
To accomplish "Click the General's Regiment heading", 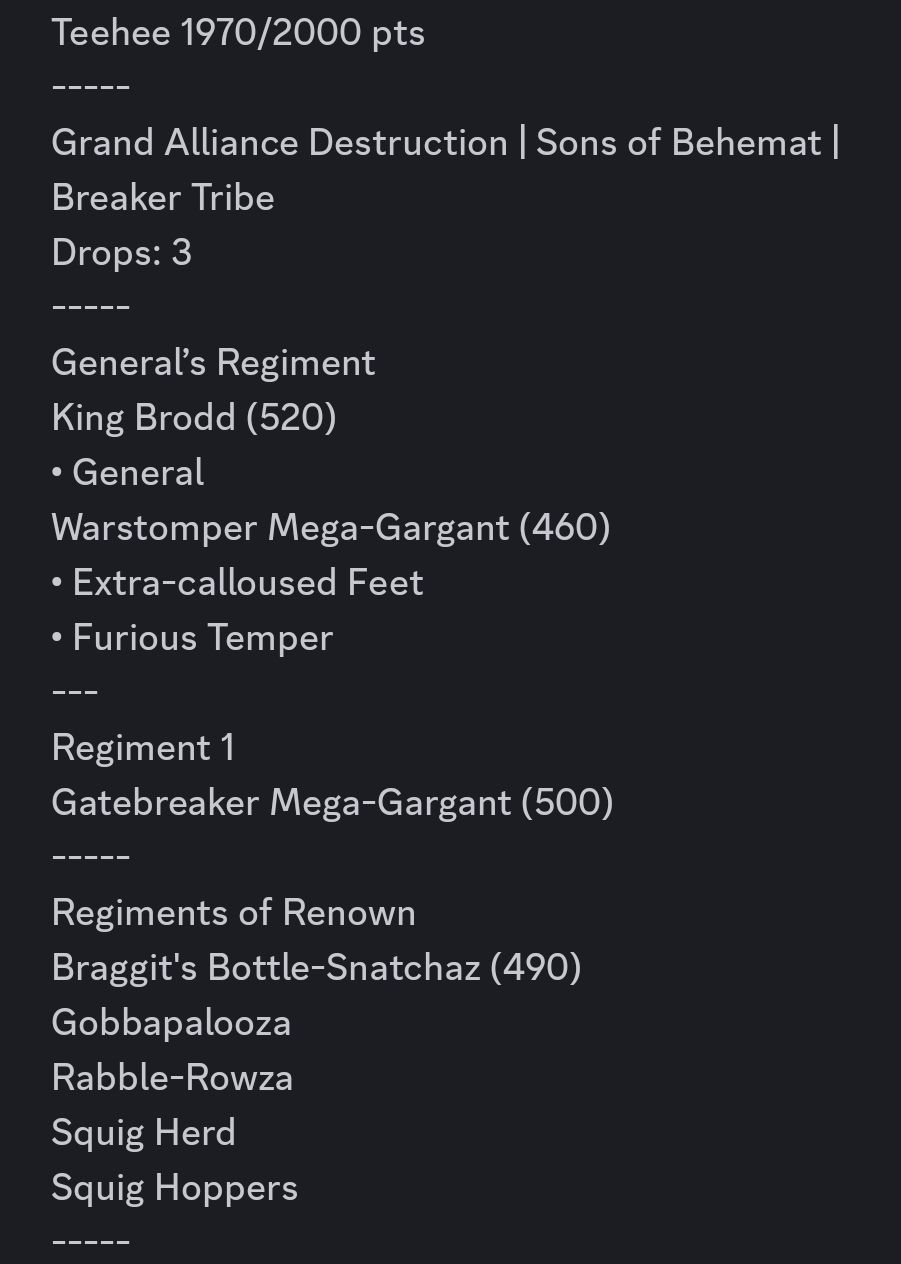I will (213, 363).
